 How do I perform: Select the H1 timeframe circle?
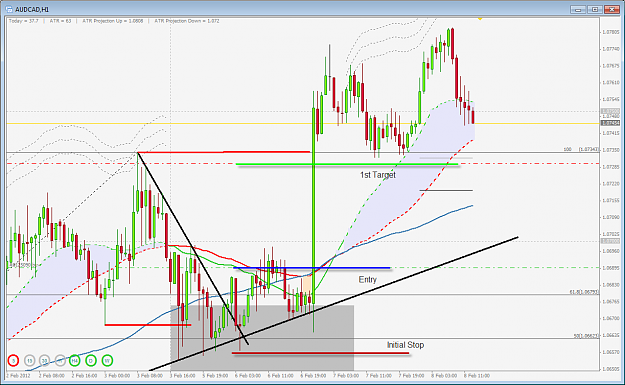coord(60,361)
